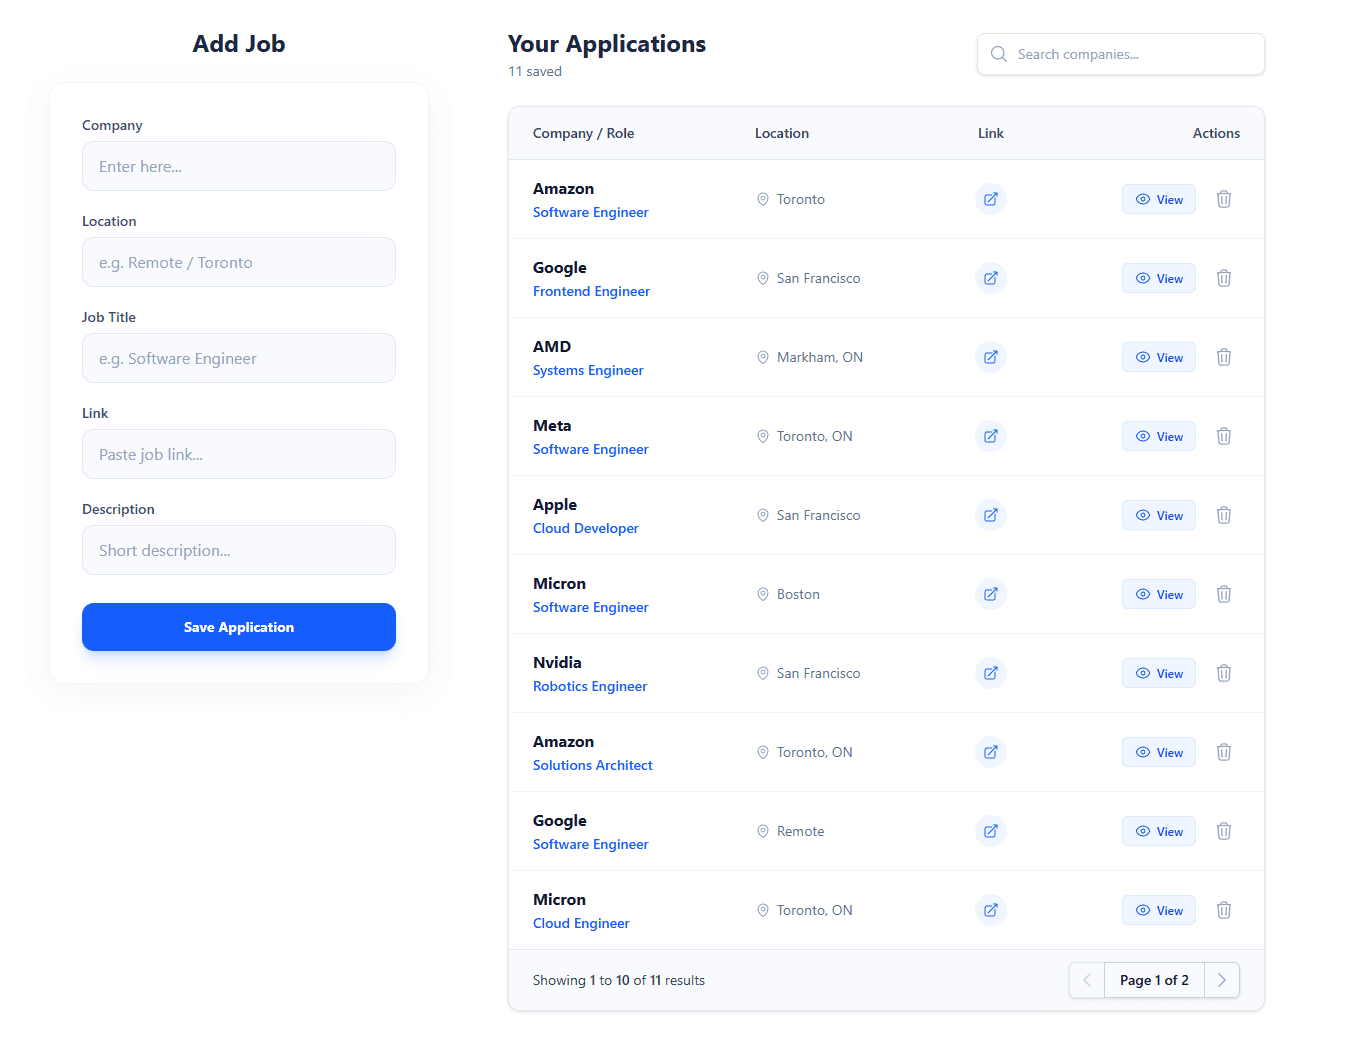The width and height of the screenshot is (1362, 1045).
Task: Open the Cloud Developer link under Apple
Action: click(x=585, y=528)
